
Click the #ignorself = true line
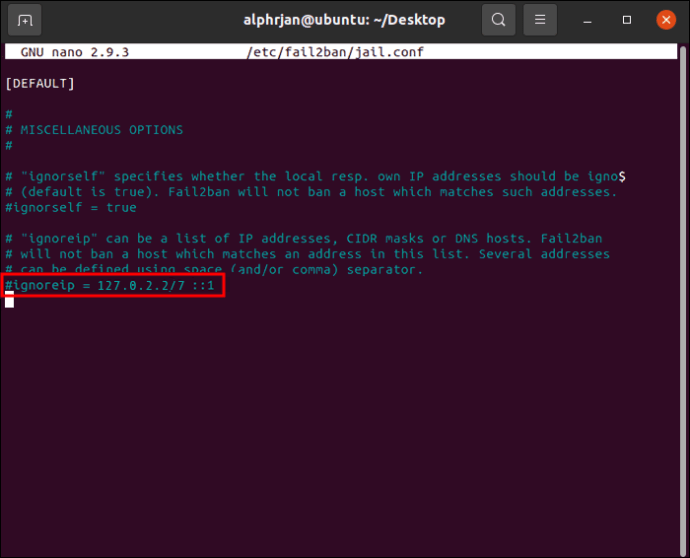click(71, 208)
